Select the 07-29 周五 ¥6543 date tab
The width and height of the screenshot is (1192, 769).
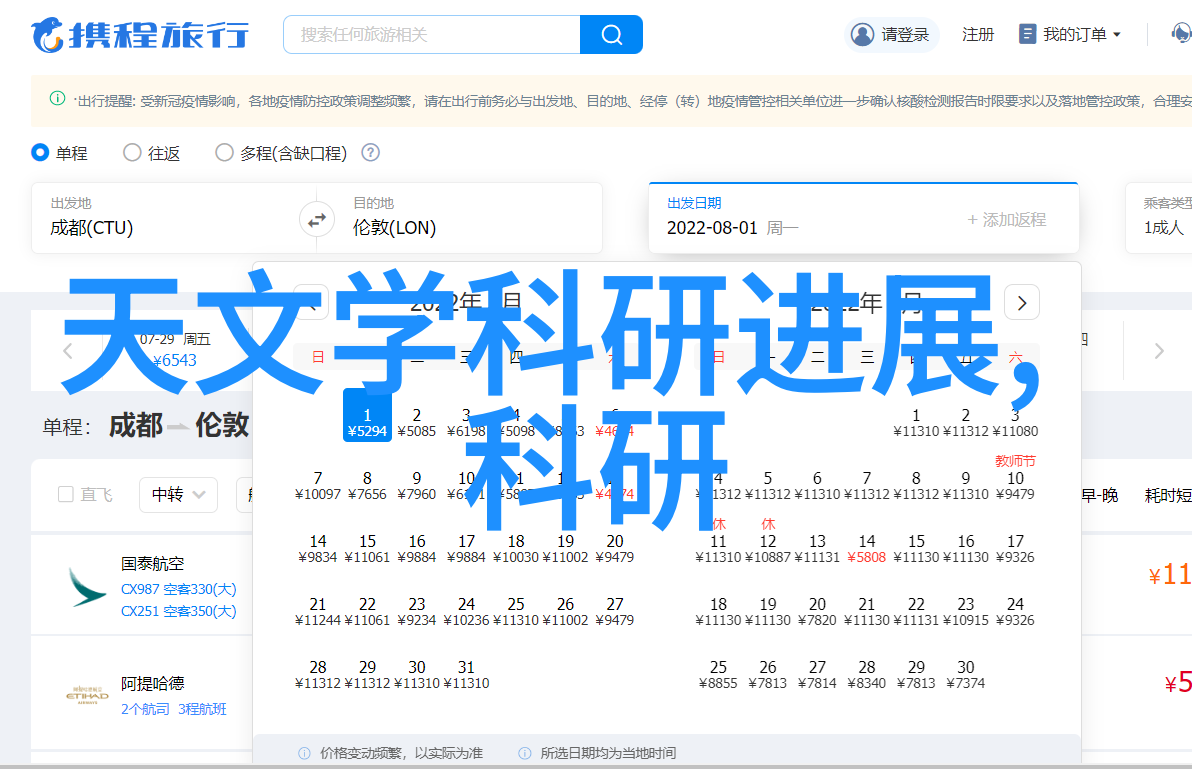coord(175,350)
